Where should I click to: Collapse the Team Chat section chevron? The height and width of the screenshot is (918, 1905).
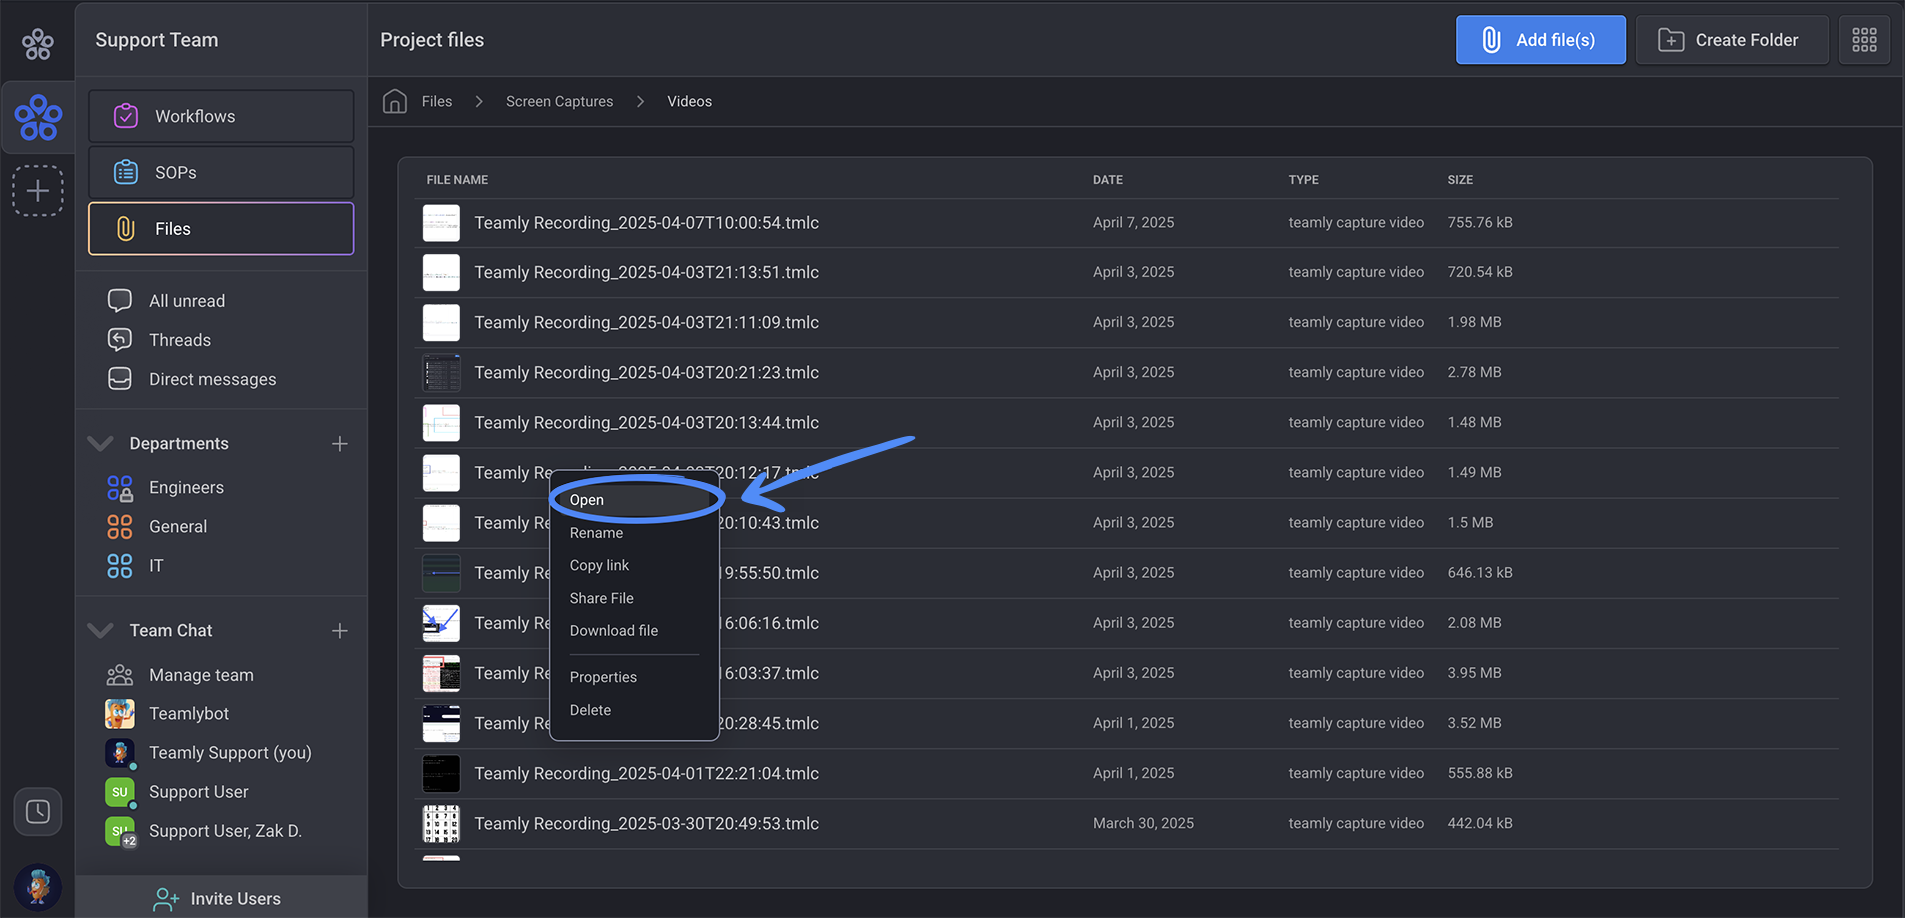[100, 630]
